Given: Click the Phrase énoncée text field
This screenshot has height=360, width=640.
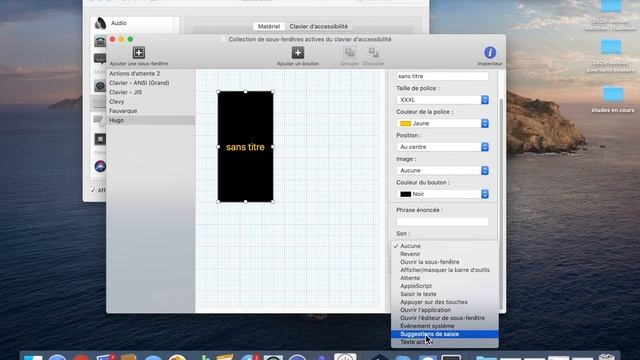Looking at the screenshot, I should (x=442, y=222).
